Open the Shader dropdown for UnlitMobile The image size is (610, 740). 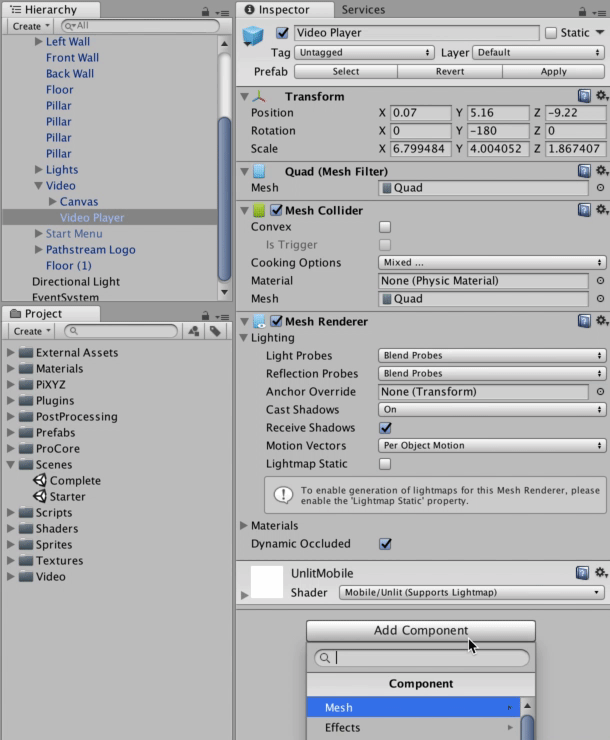tap(471, 592)
